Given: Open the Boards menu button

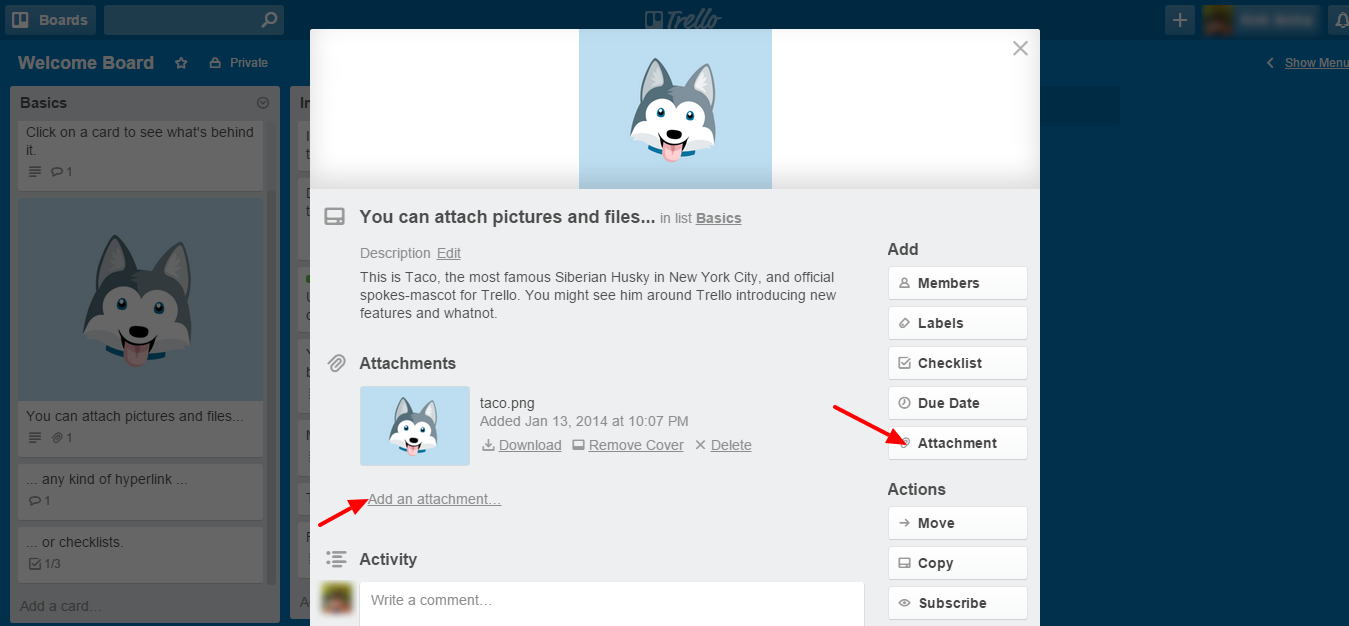Looking at the screenshot, I should [52, 20].
